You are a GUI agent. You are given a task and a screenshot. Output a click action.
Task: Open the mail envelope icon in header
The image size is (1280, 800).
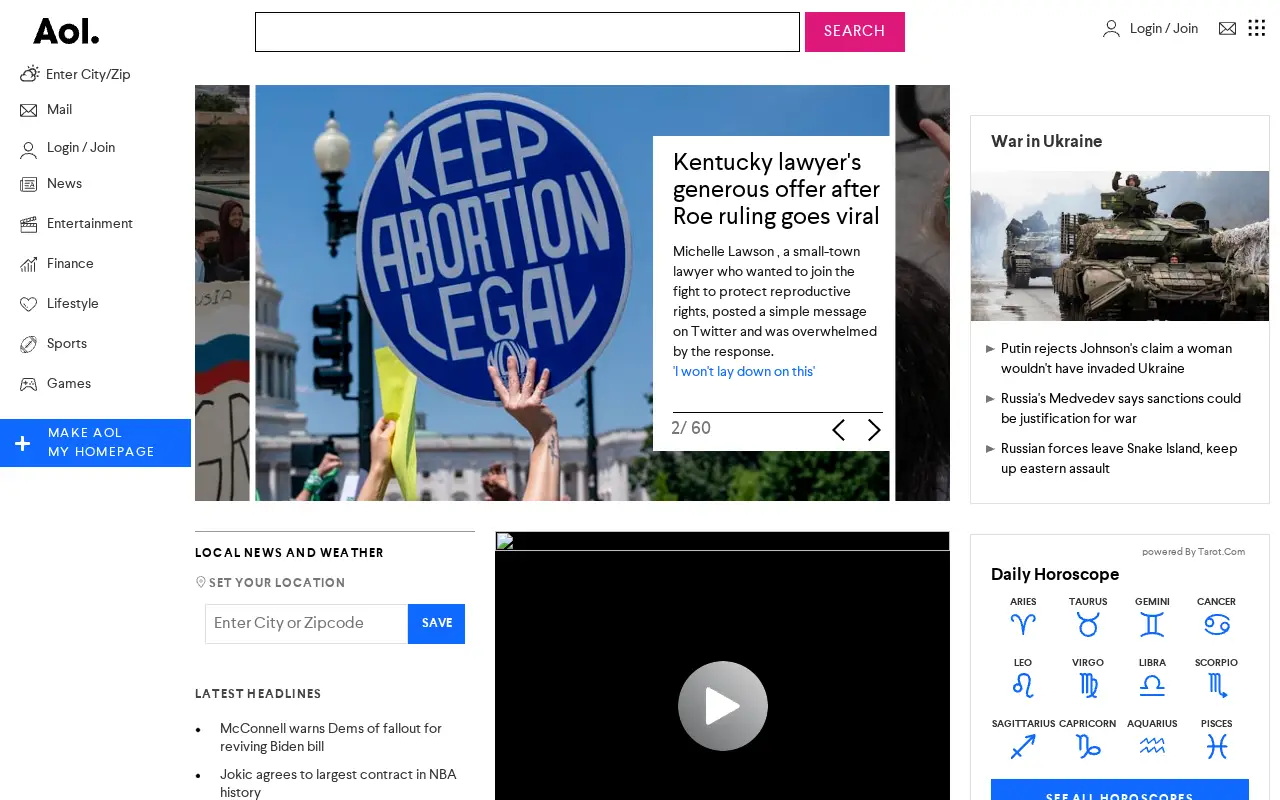1227,29
